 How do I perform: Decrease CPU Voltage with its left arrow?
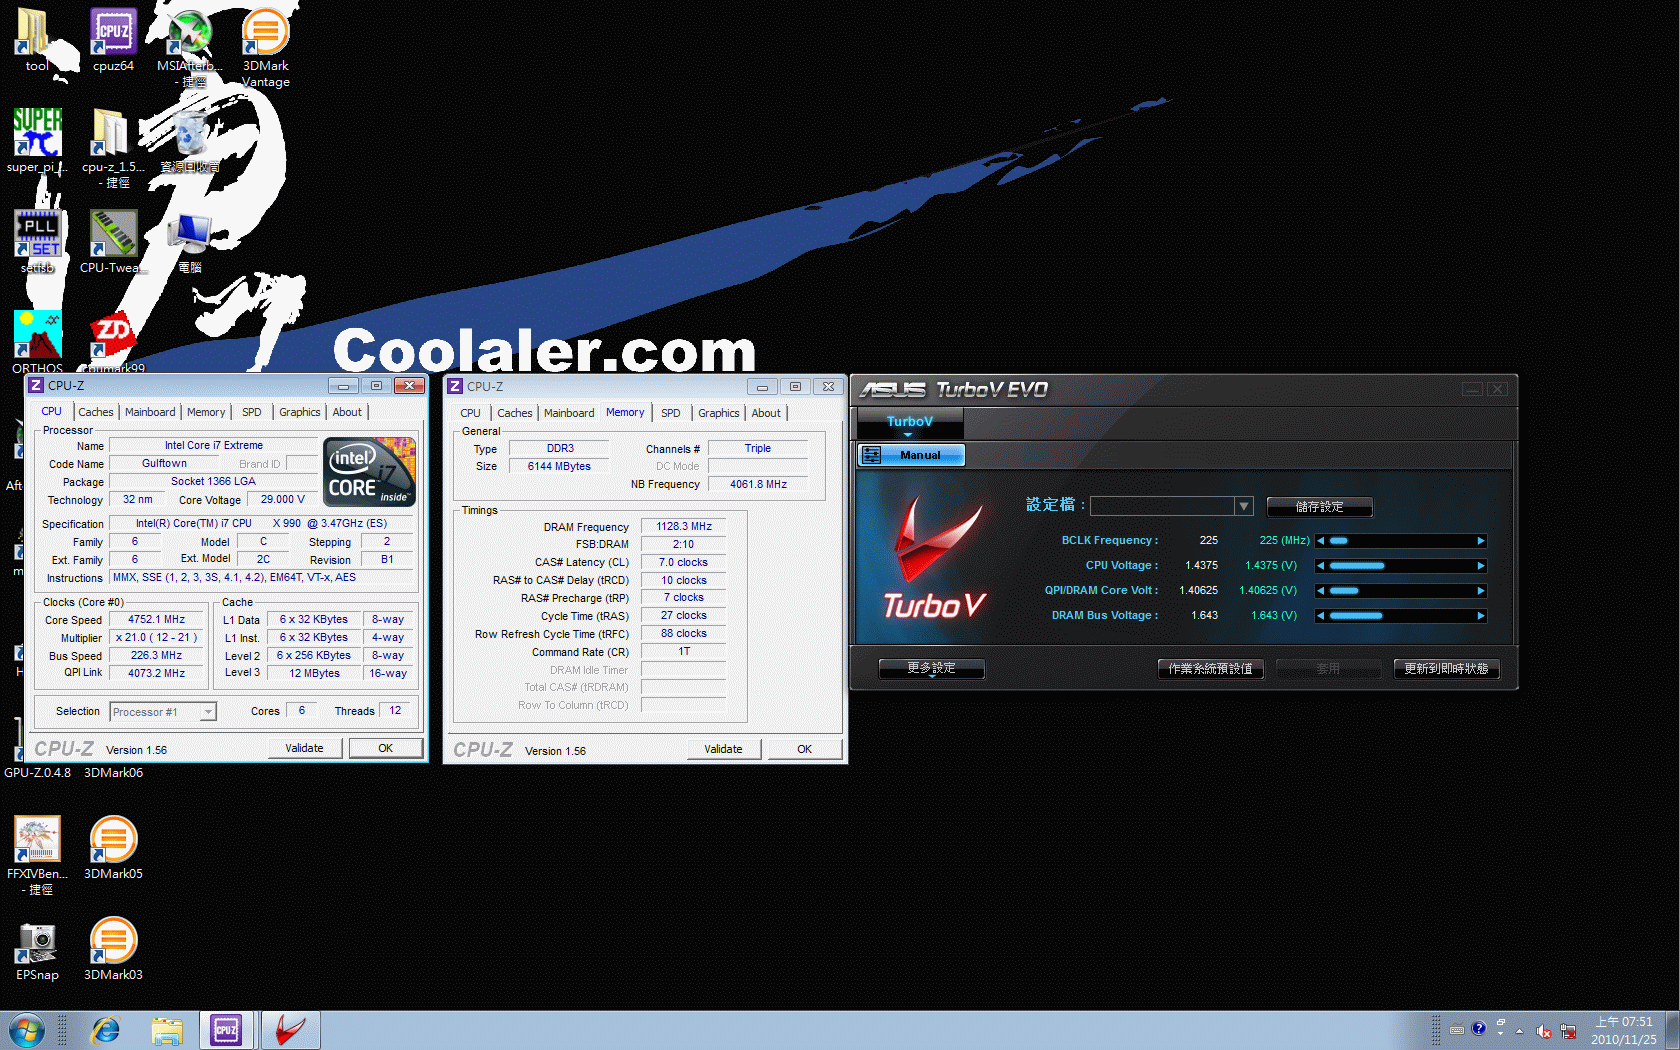click(1320, 566)
